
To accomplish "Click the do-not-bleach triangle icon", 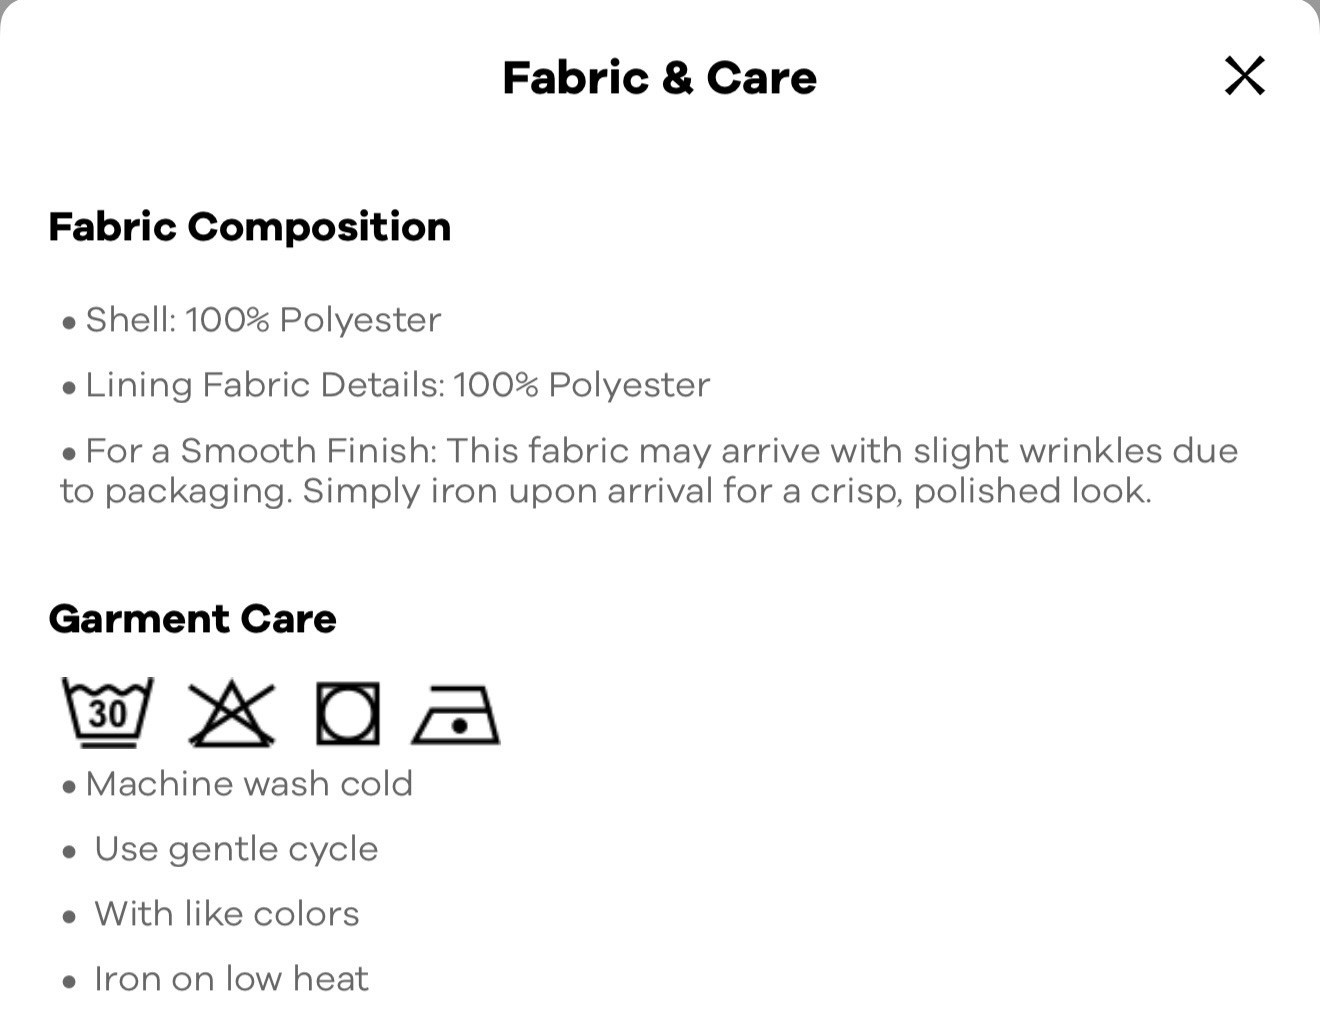I will [231, 713].
